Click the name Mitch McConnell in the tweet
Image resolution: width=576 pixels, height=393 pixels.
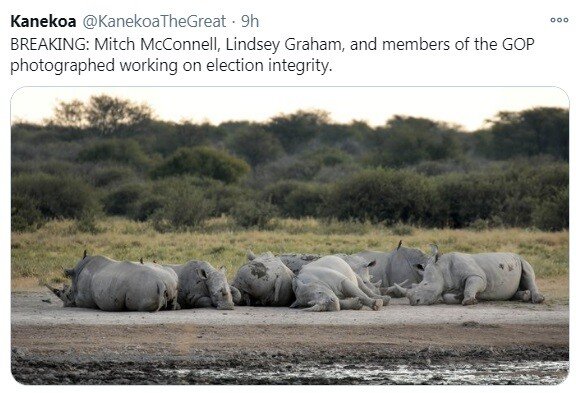click(155, 44)
